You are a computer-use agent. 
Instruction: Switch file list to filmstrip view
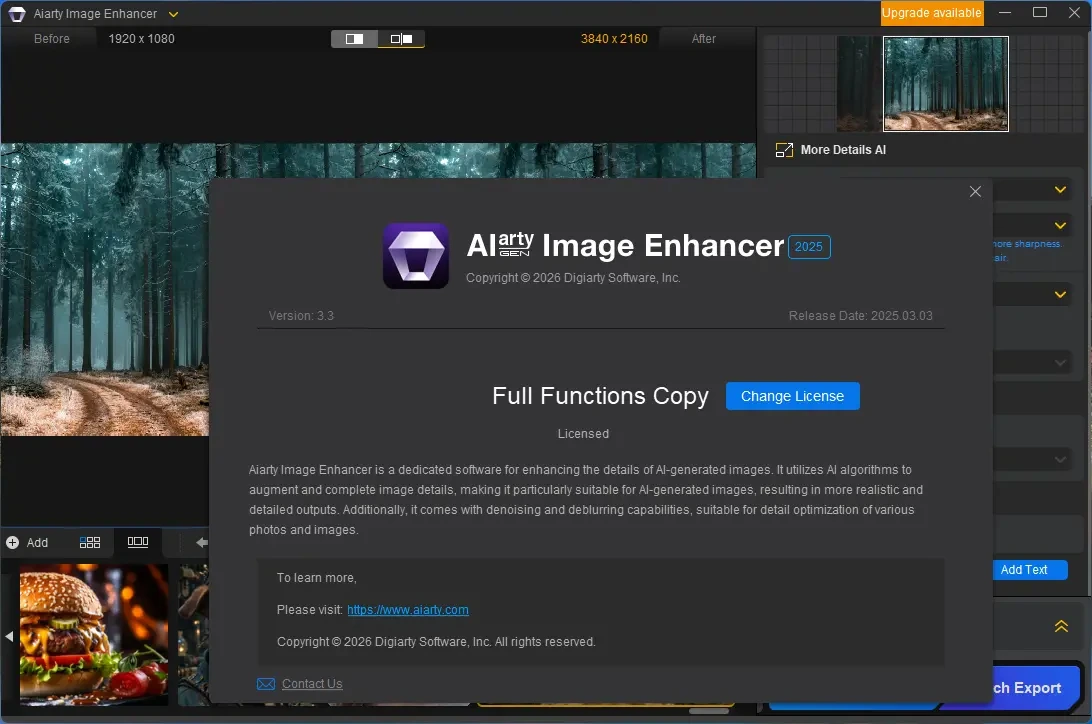click(x=138, y=542)
